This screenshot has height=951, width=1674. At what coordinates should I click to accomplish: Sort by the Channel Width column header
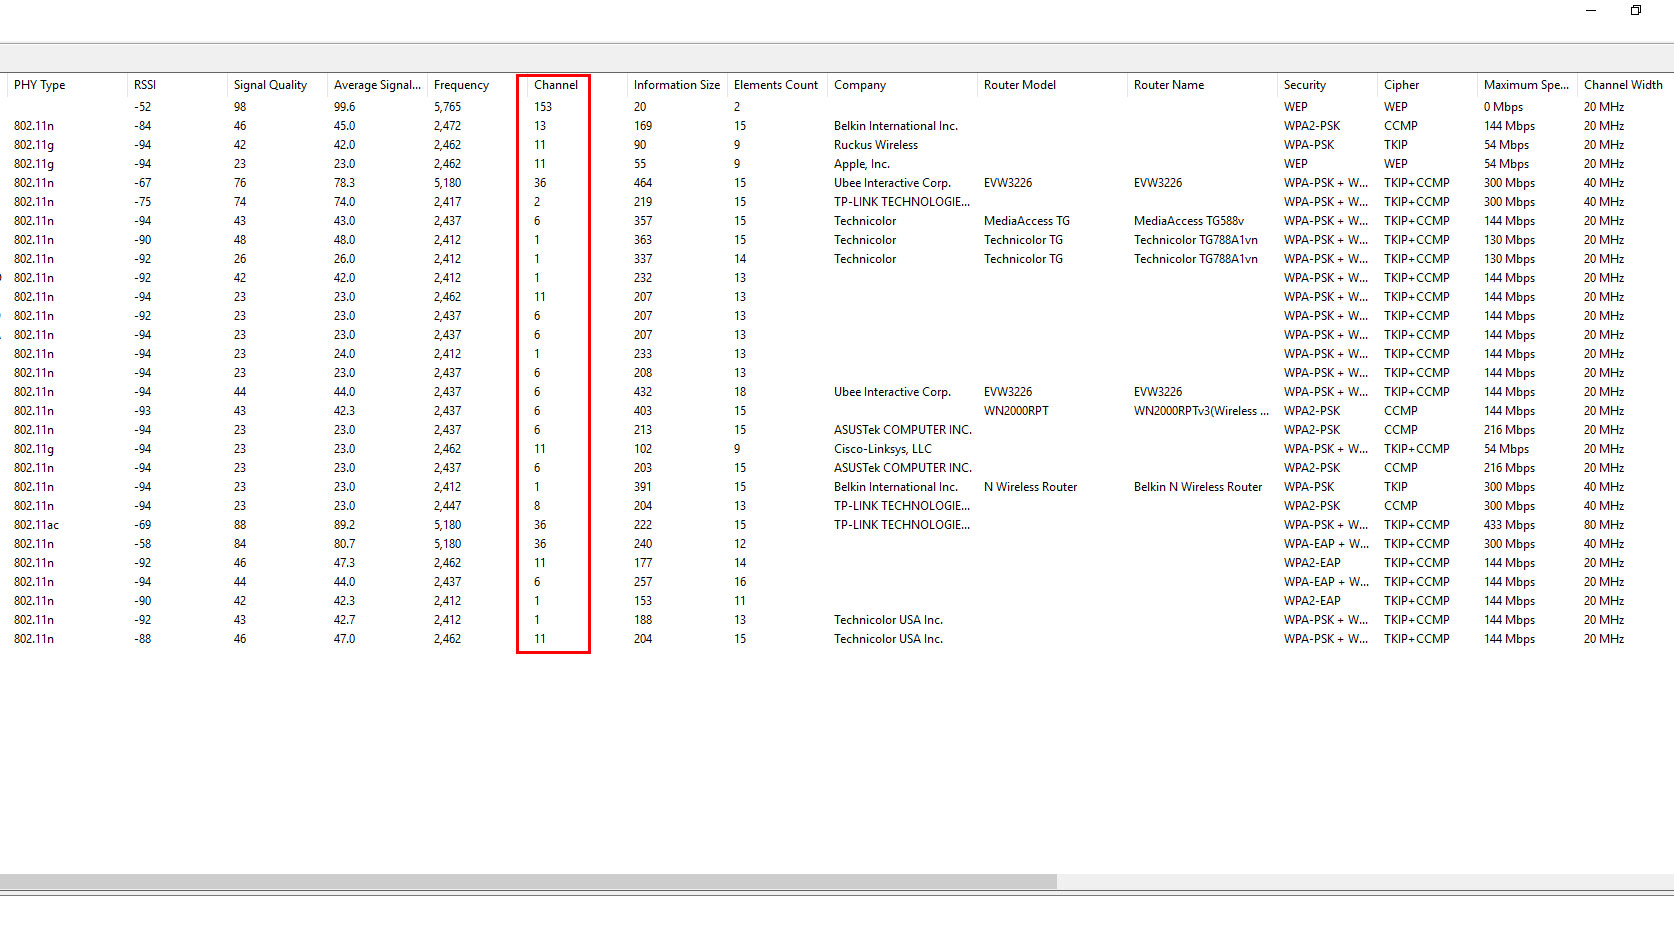point(1621,85)
